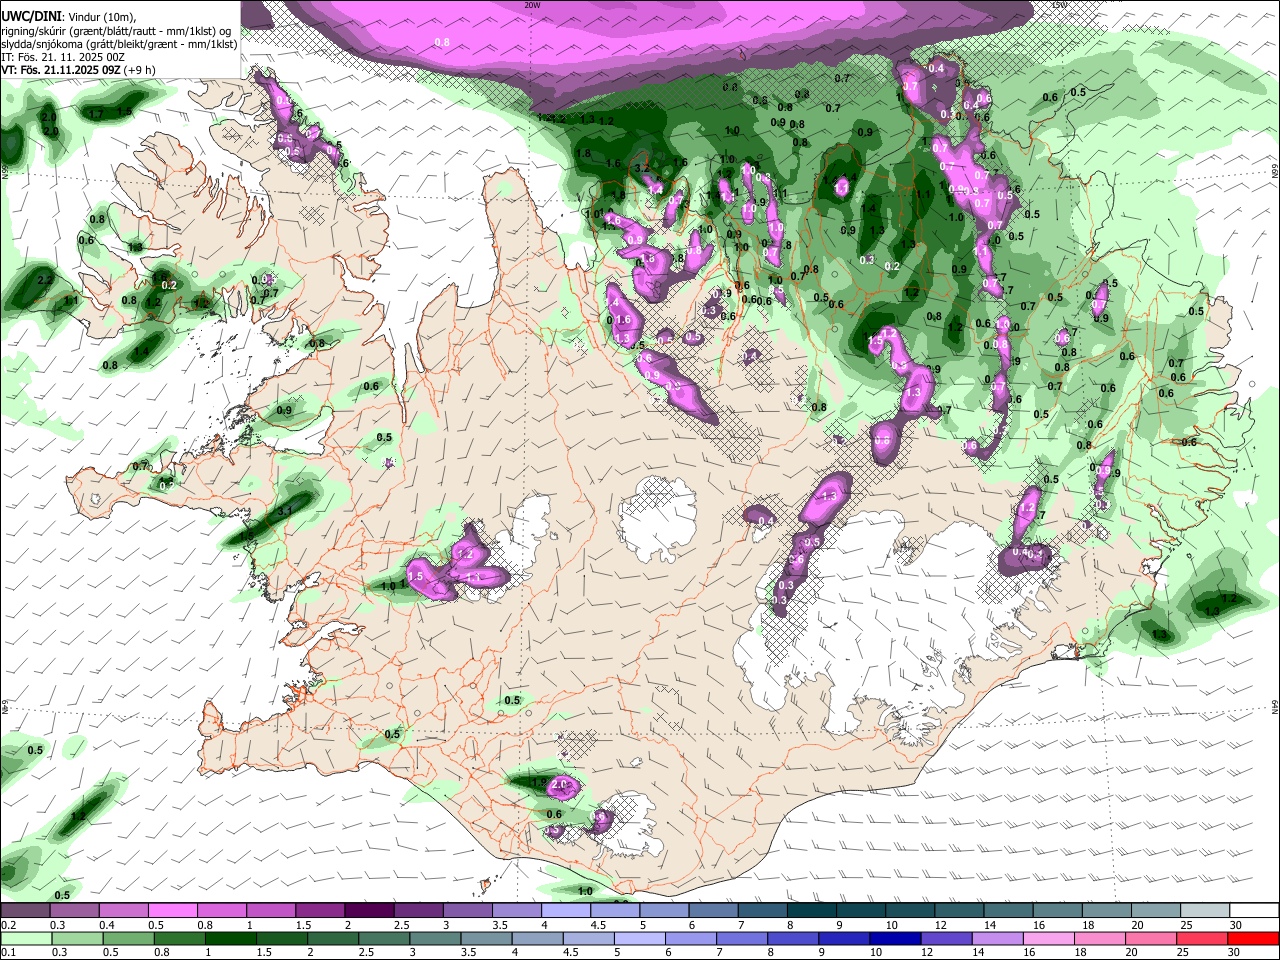
Task: Pick the darkest purple 2–2.5 swatch in snow scale
Action: (368, 911)
